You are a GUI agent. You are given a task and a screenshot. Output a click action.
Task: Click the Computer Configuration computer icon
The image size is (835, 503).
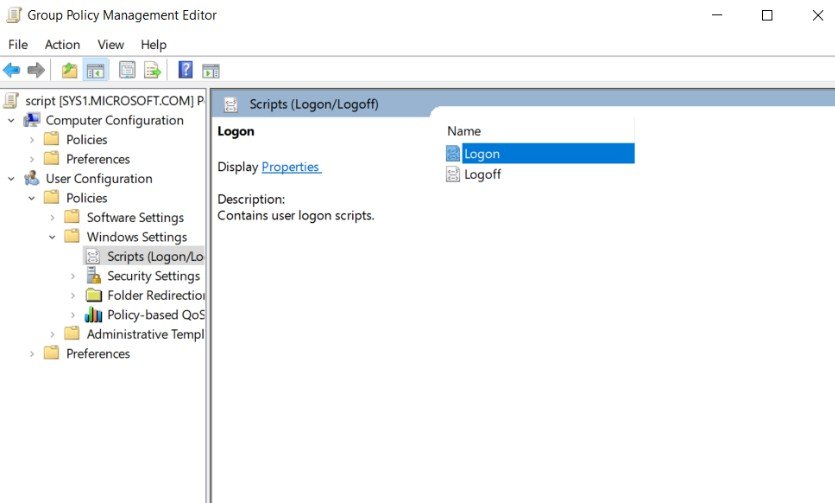32,120
